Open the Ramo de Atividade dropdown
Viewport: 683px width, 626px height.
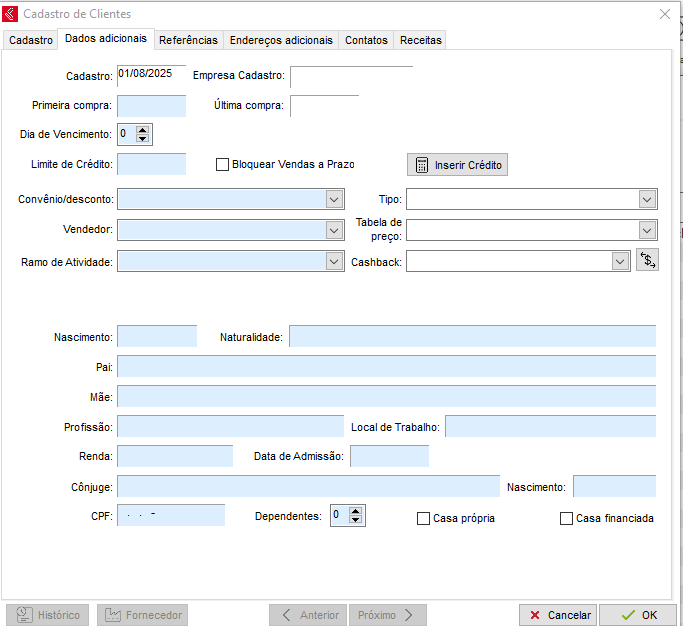[x=334, y=261]
